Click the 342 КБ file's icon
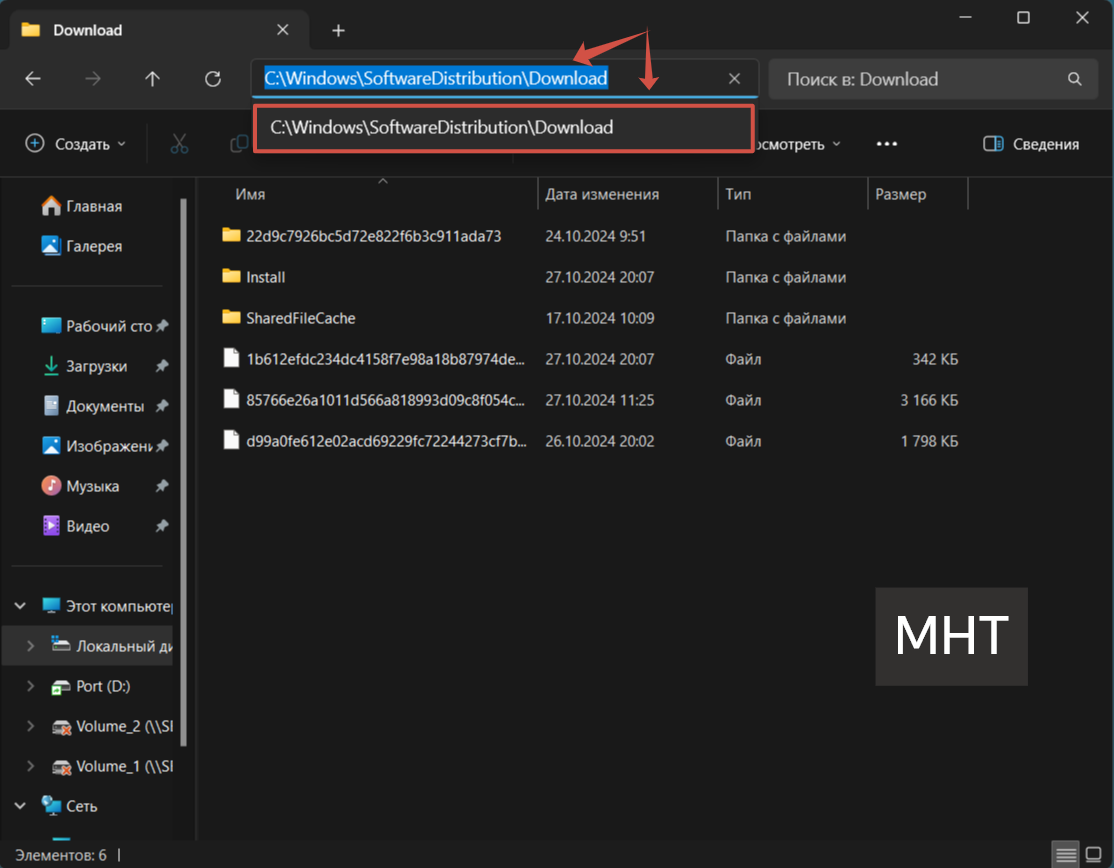Image resolution: width=1114 pixels, height=868 pixels. tap(231, 358)
